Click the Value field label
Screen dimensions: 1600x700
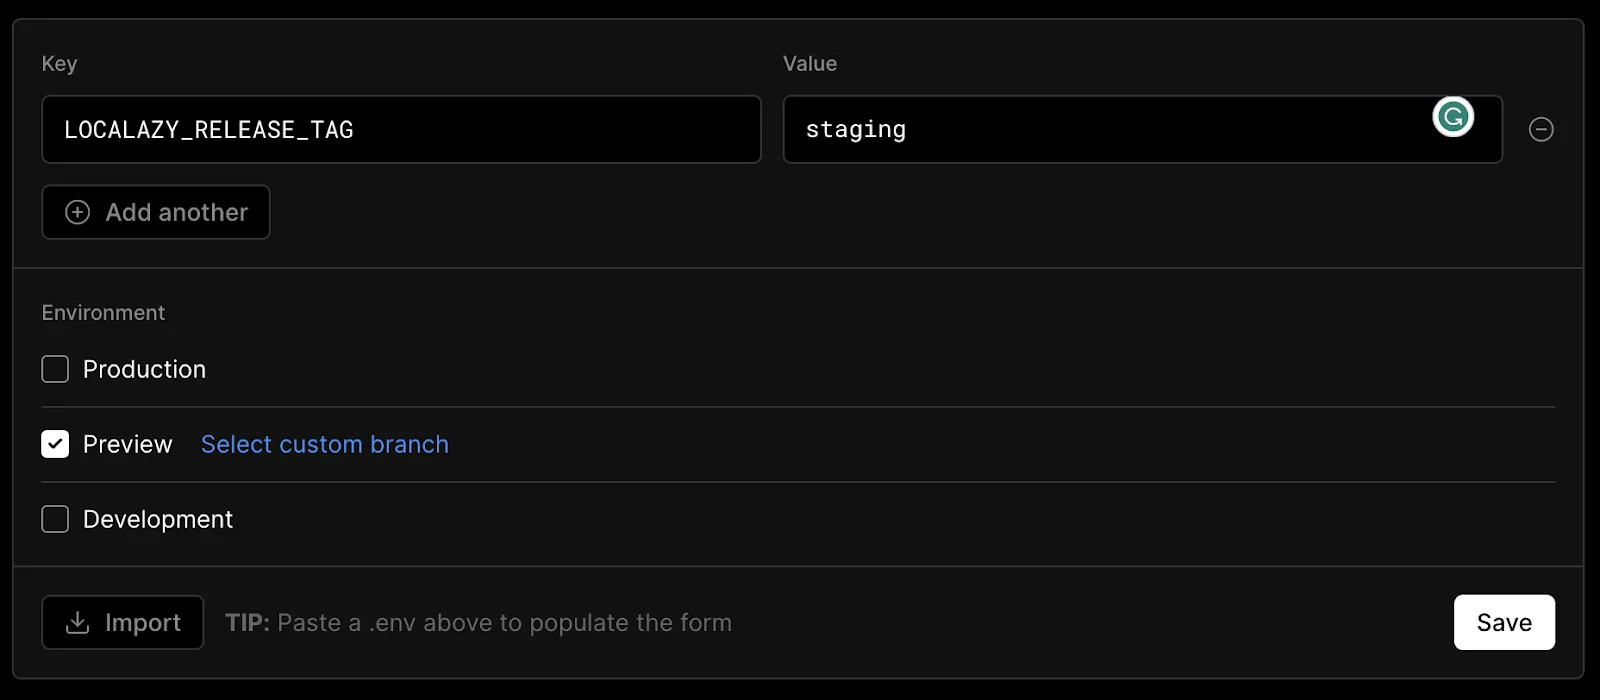point(809,64)
